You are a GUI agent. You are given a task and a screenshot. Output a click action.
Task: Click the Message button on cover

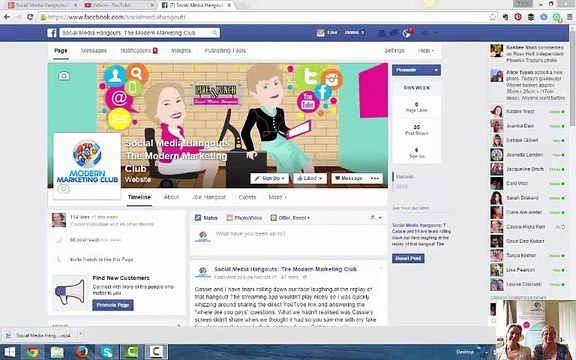tap(349, 178)
